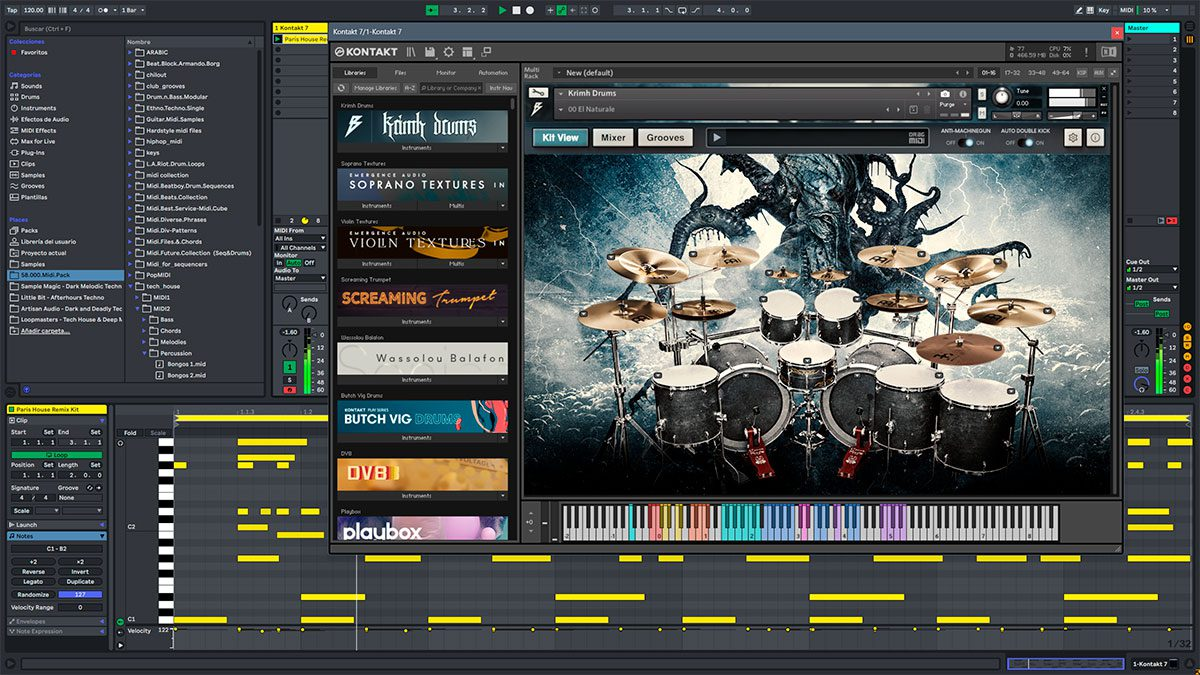Click the Ableton transport play button
The image size is (1200, 675).
[x=502, y=10]
